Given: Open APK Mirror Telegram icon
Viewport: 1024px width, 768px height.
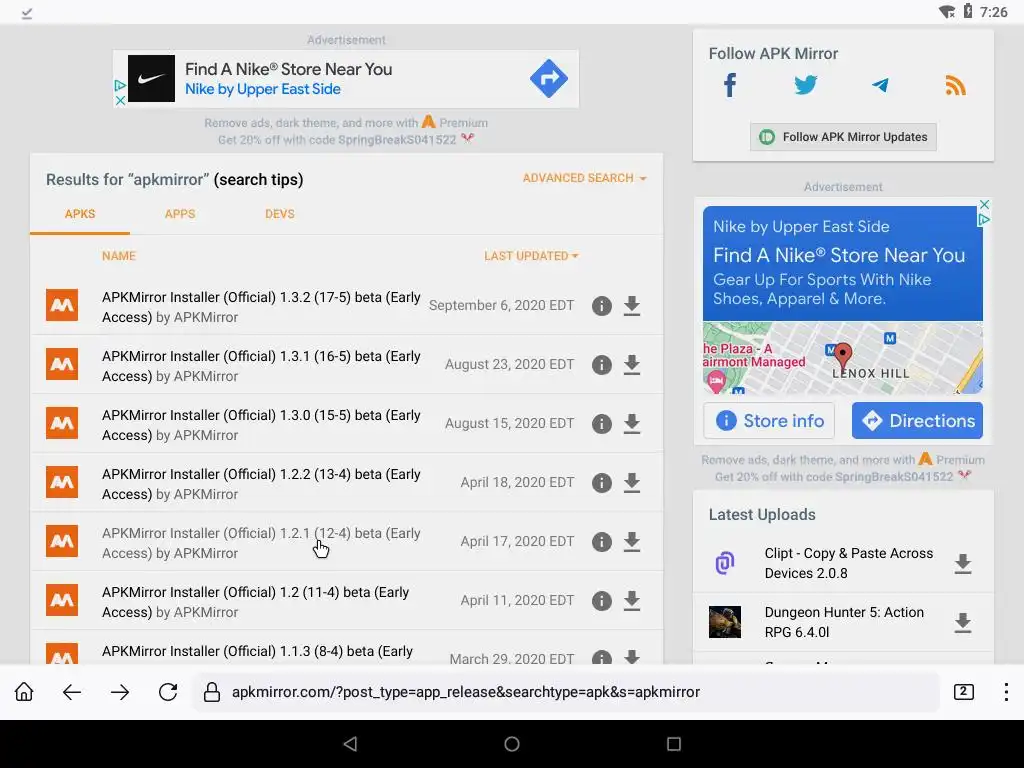Looking at the screenshot, I should coord(880,85).
